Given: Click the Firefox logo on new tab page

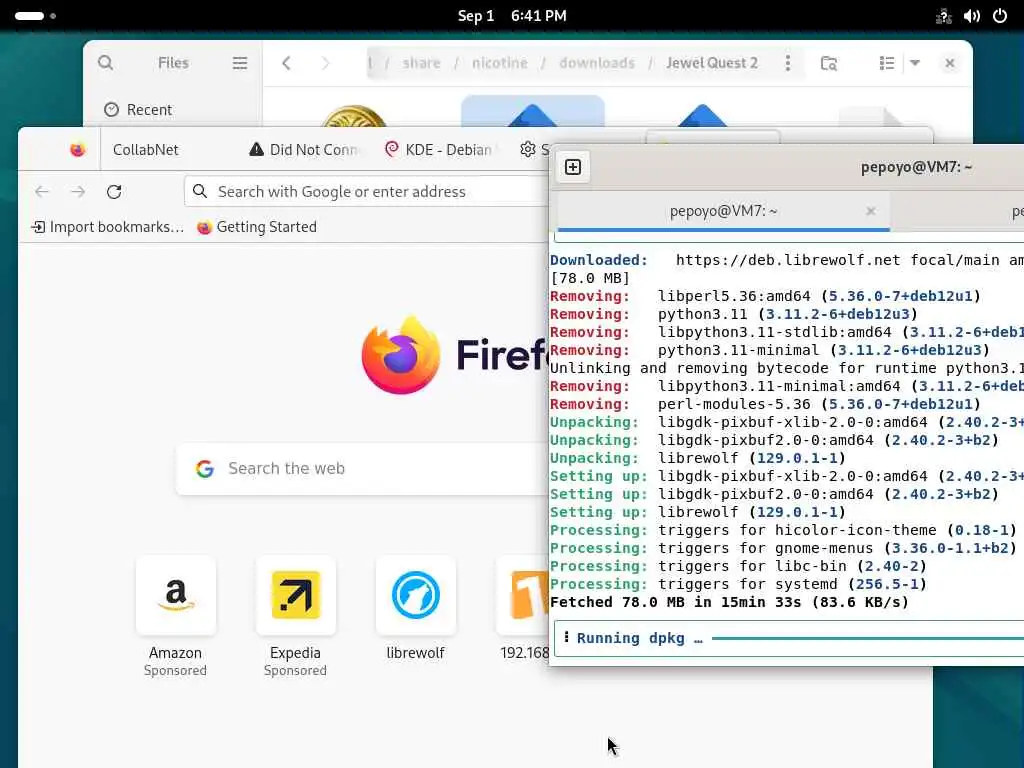Looking at the screenshot, I should 401,355.
